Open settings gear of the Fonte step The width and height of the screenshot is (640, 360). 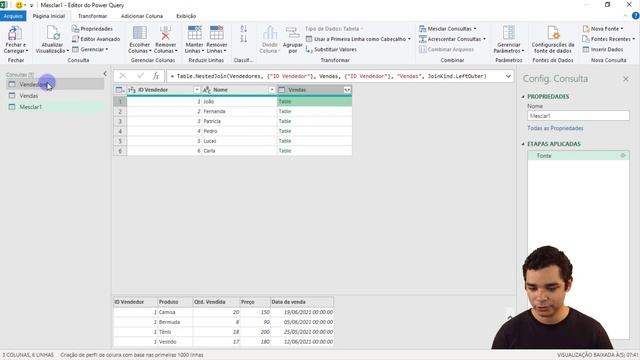(x=623, y=156)
